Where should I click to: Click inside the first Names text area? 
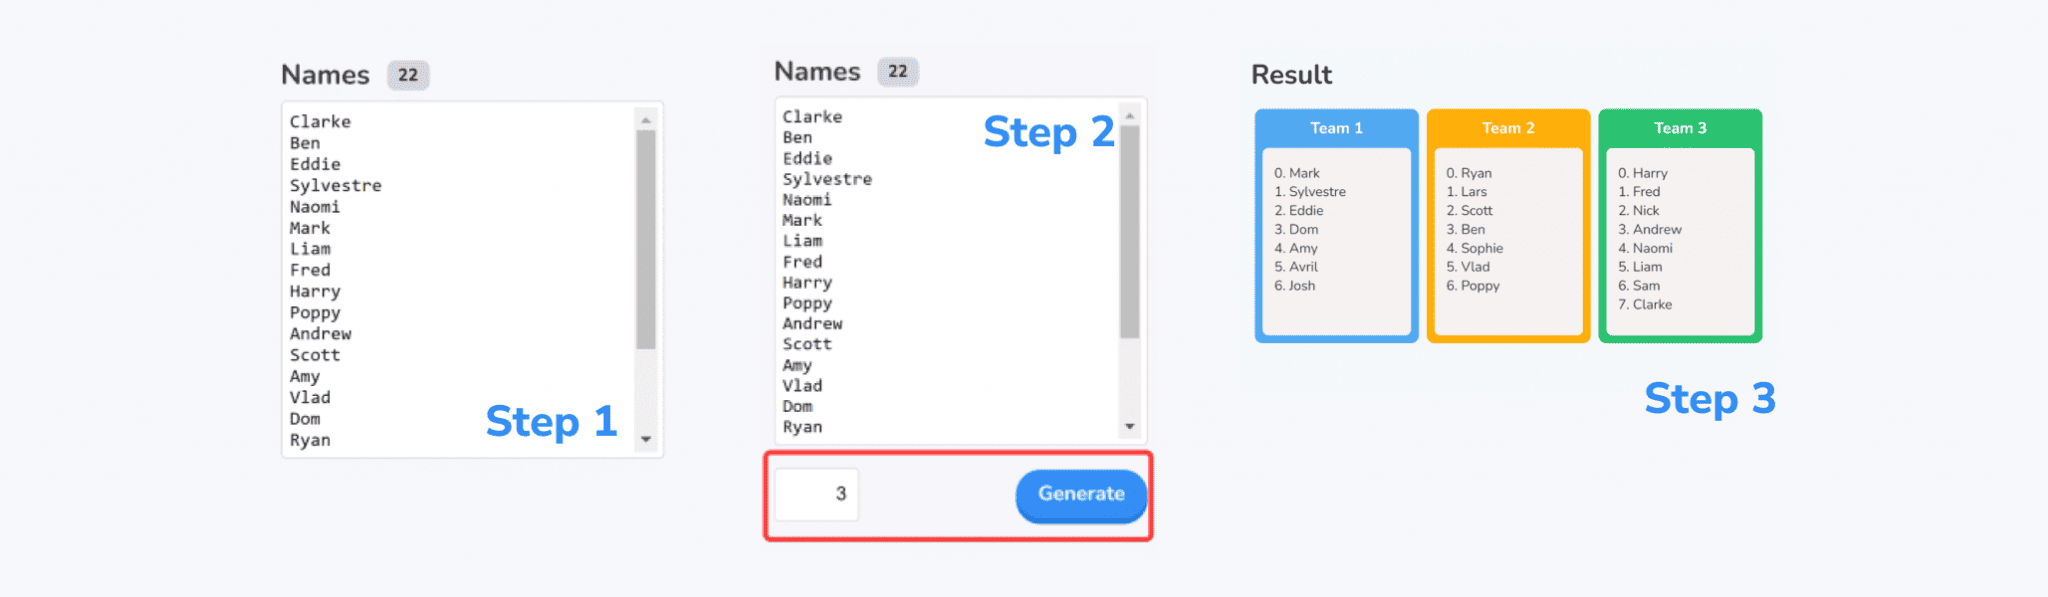point(460,280)
